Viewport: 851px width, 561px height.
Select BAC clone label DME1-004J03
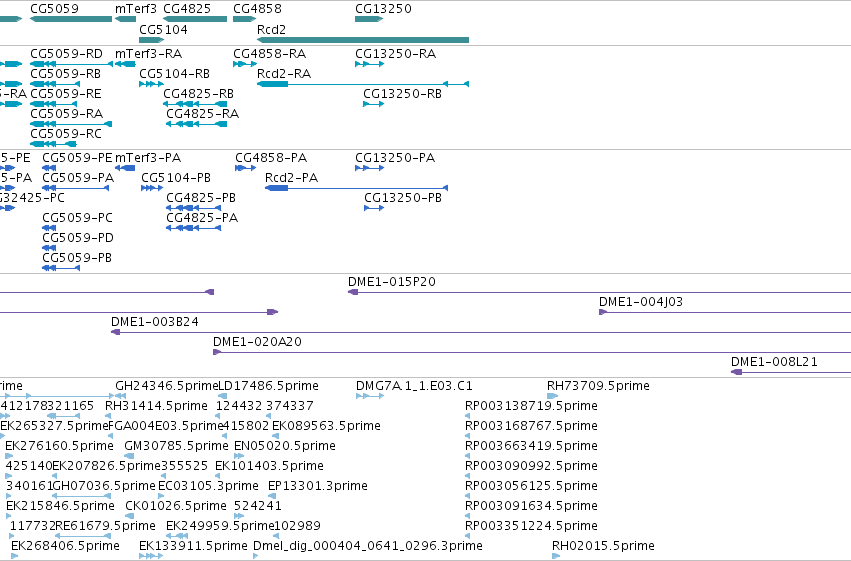tap(641, 302)
